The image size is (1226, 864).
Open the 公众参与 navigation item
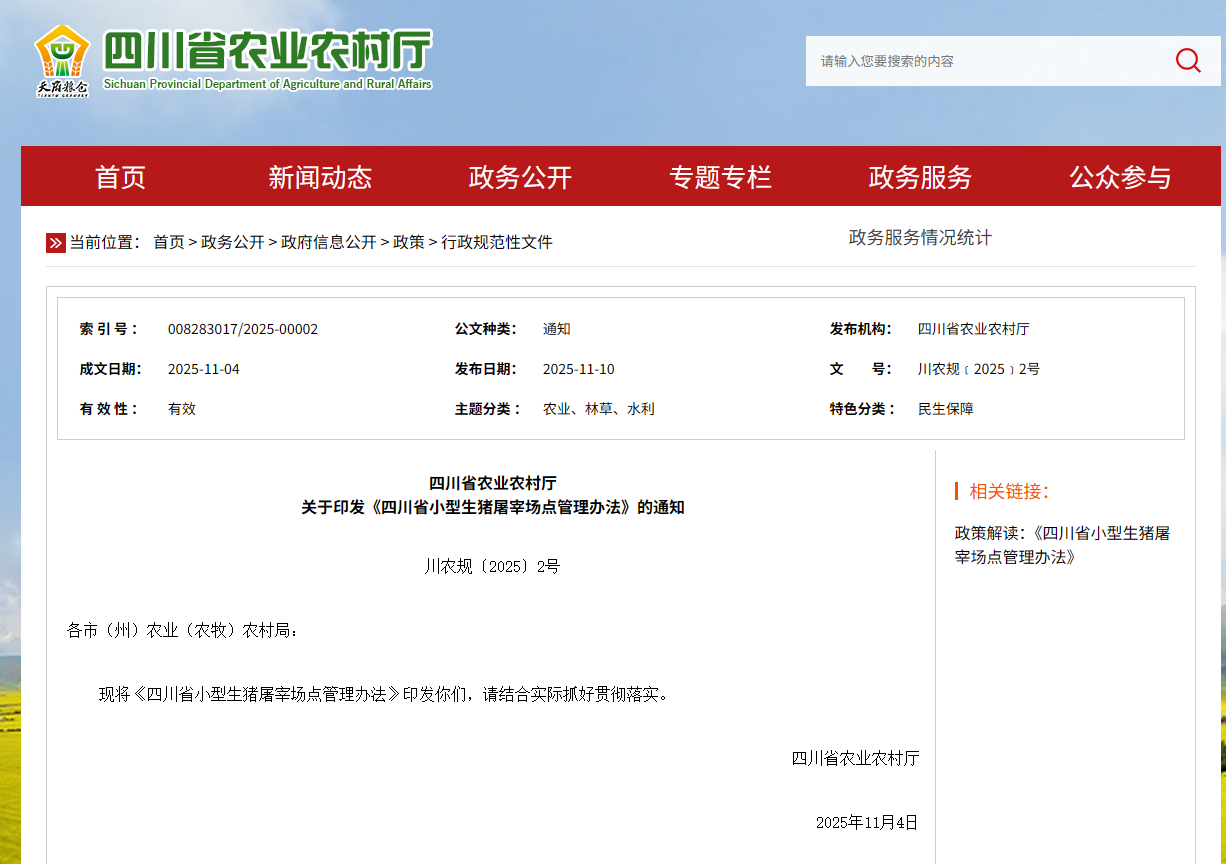(1120, 177)
